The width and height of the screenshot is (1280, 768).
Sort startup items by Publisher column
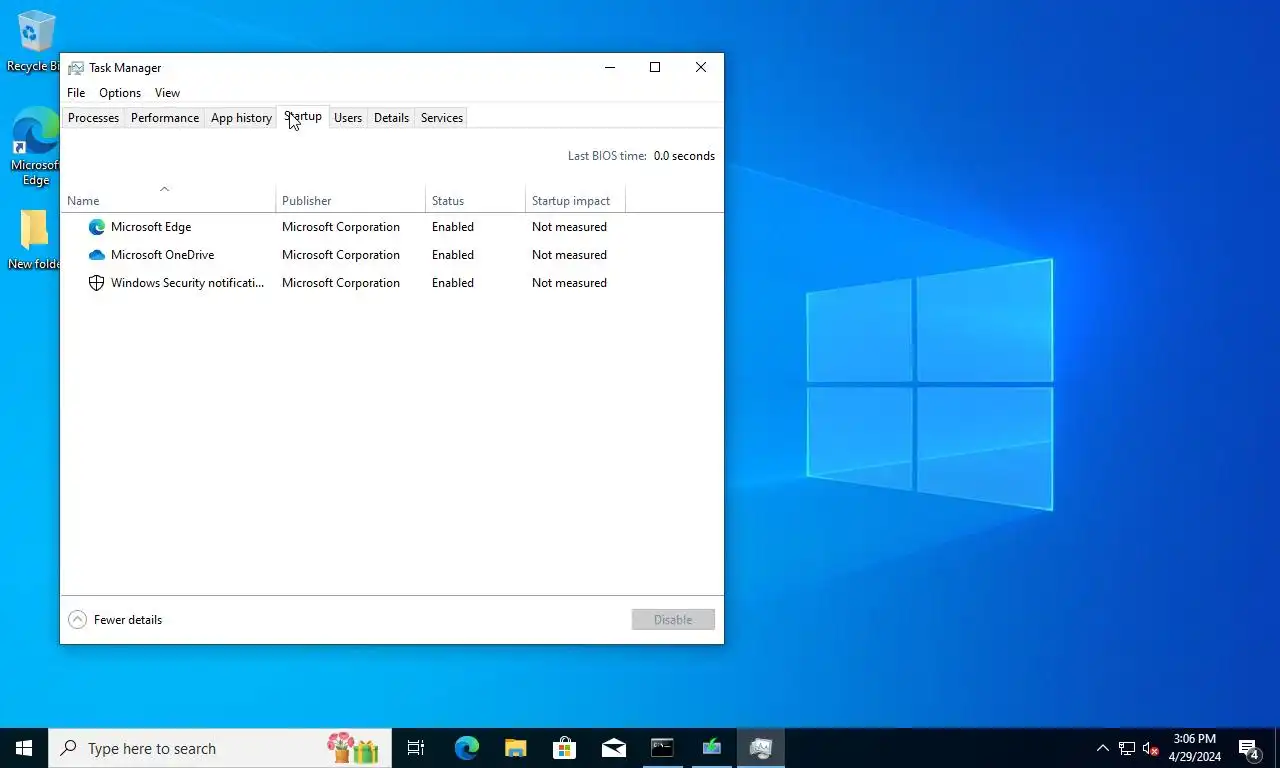point(351,201)
